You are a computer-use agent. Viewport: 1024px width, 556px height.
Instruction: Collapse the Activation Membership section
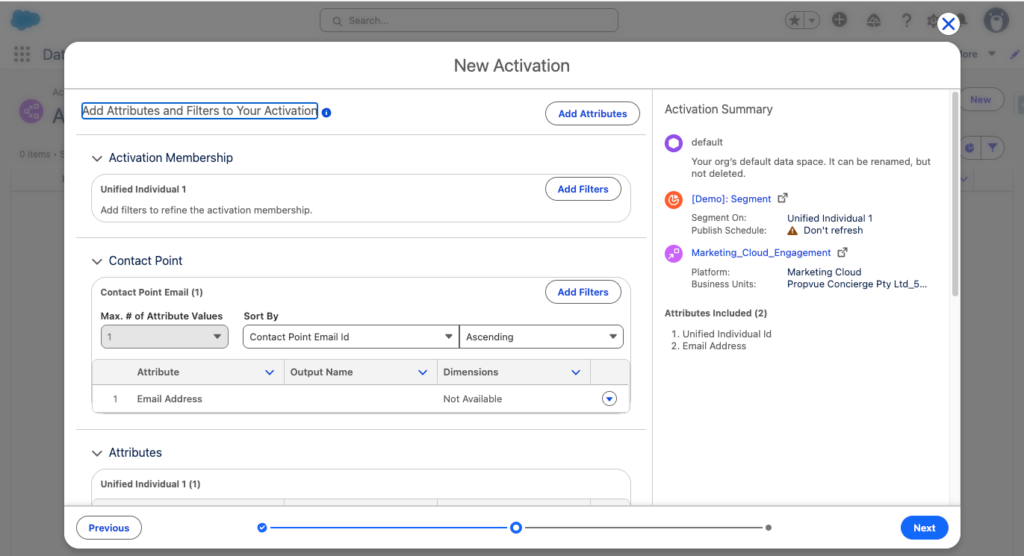pyautogui.click(x=97, y=158)
